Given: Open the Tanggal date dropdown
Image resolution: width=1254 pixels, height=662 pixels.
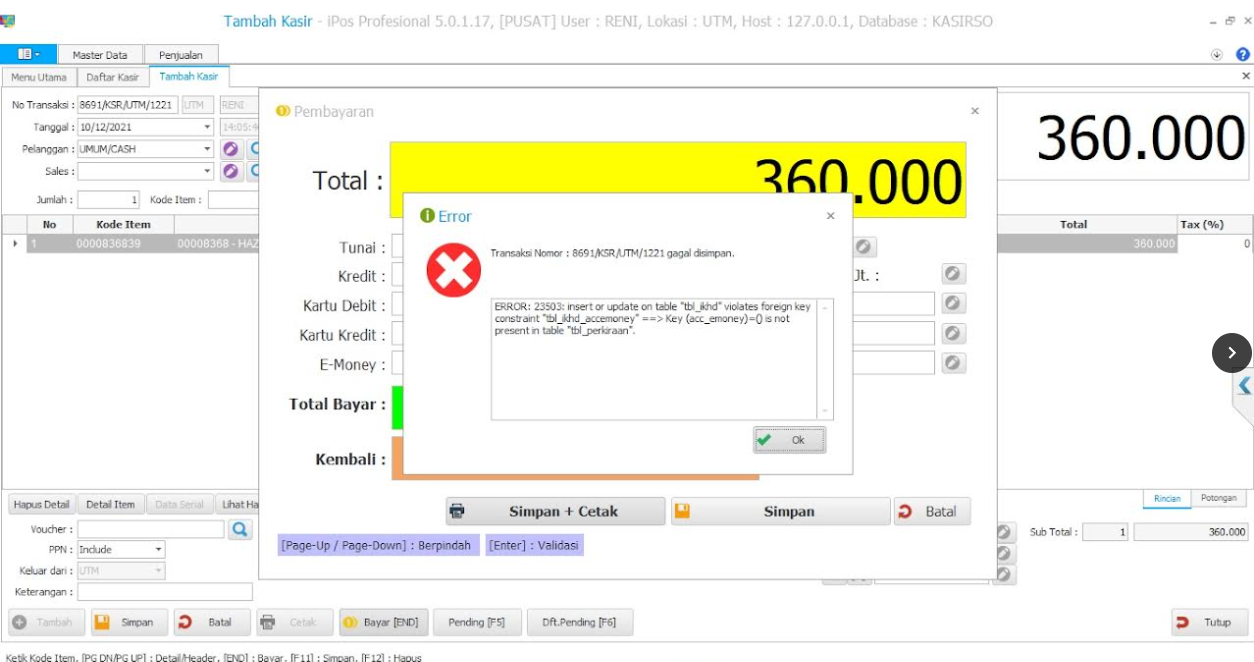Looking at the screenshot, I should tap(208, 127).
